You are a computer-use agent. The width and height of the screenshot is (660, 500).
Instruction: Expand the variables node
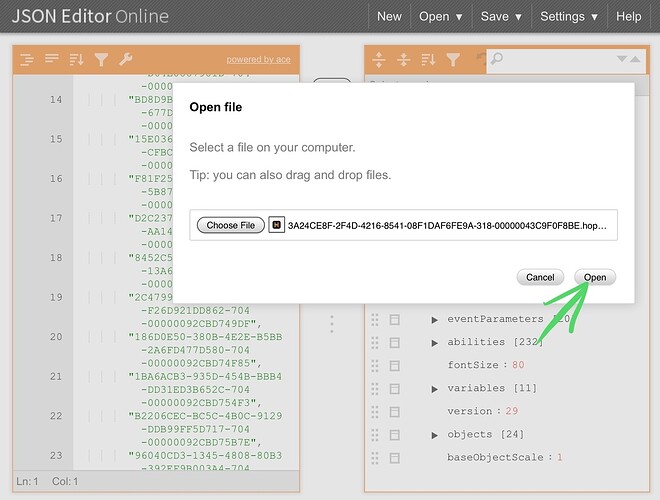click(x=434, y=389)
